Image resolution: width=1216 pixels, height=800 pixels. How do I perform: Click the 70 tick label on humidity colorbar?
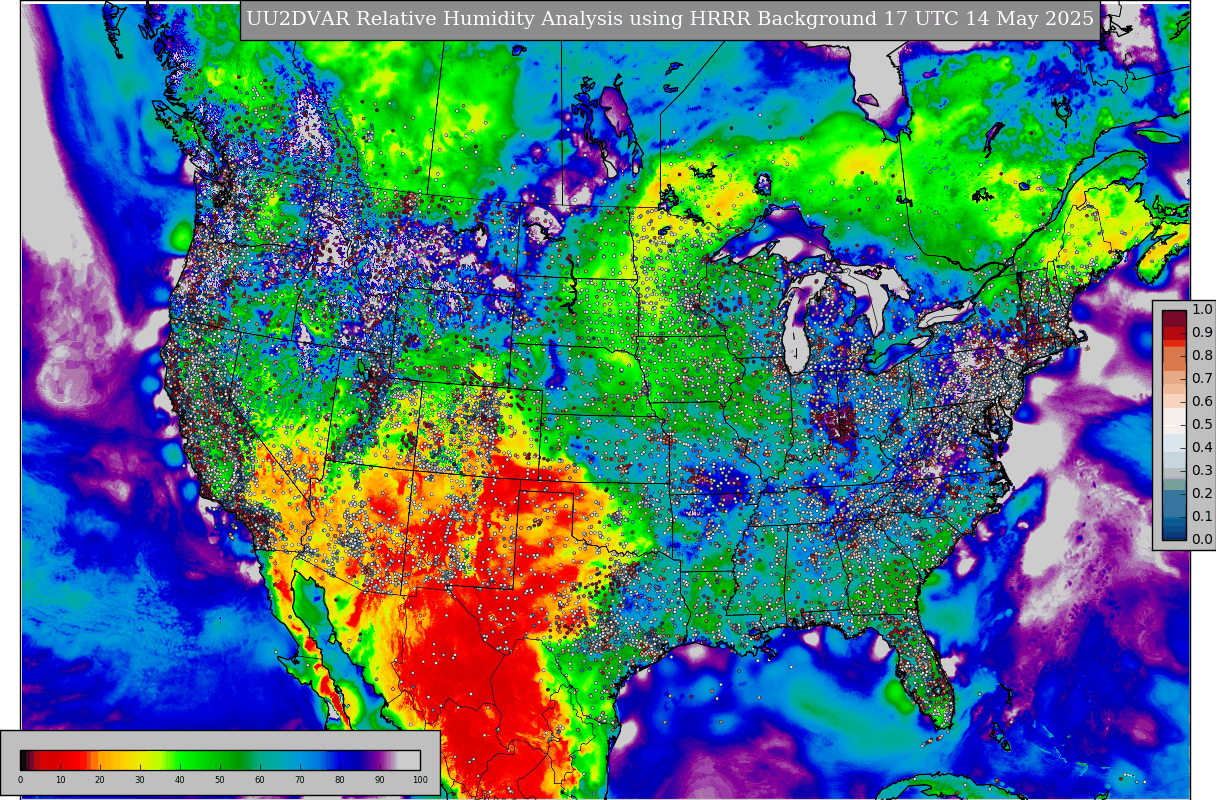click(300, 780)
